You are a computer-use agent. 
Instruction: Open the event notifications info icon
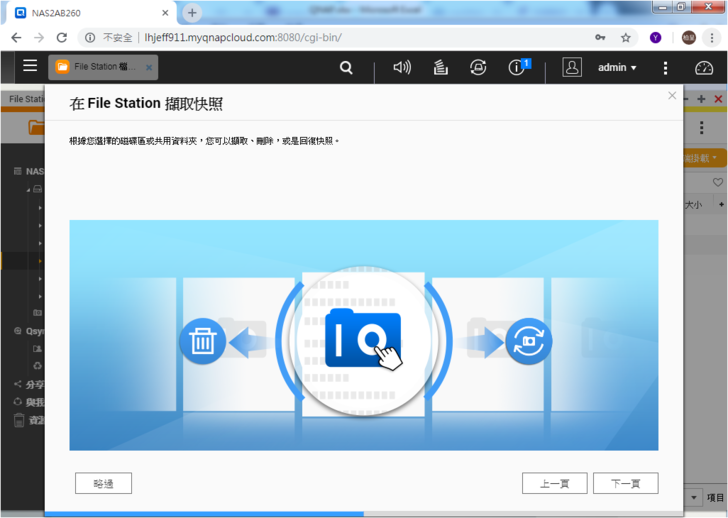pyautogui.click(x=517, y=68)
